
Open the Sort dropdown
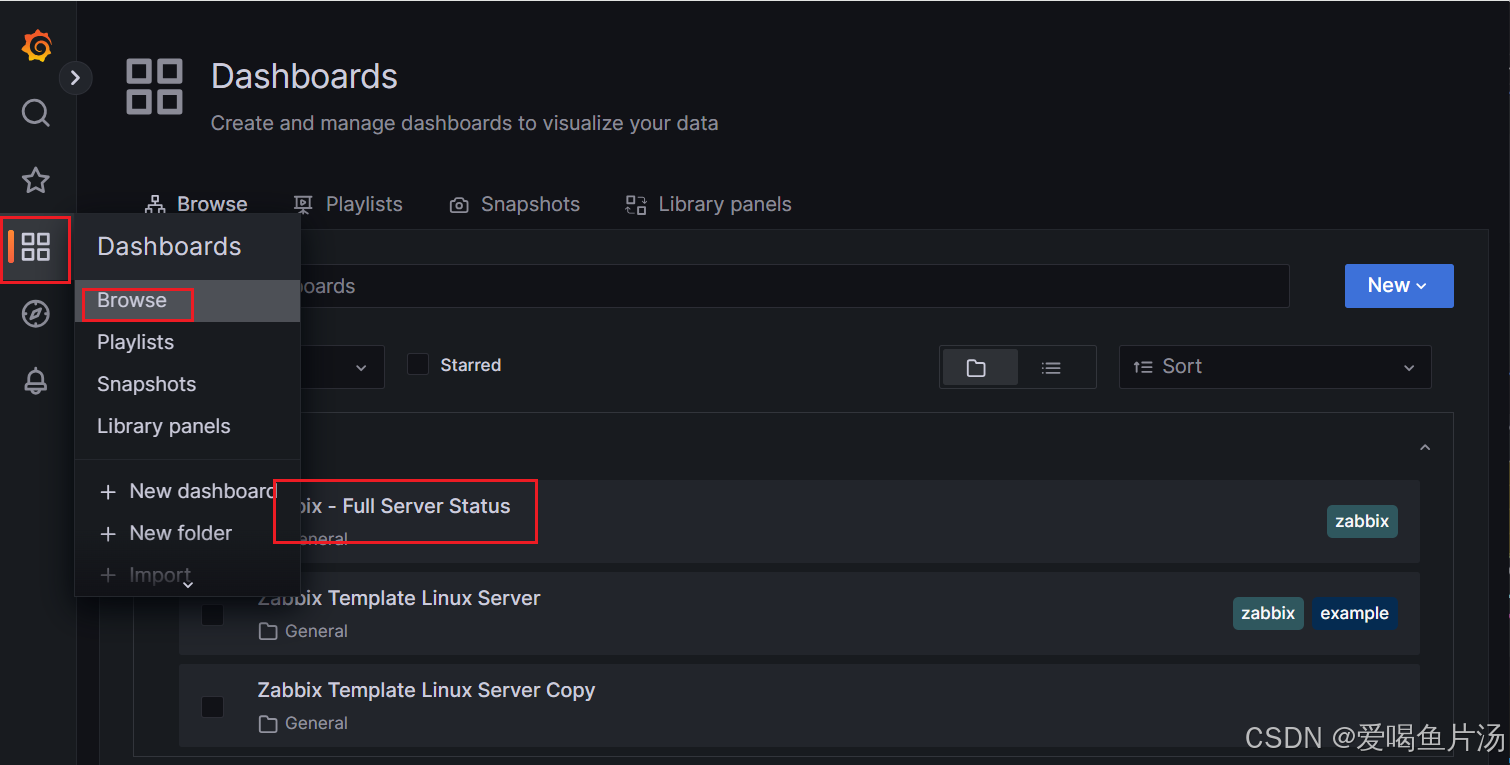1275,367
